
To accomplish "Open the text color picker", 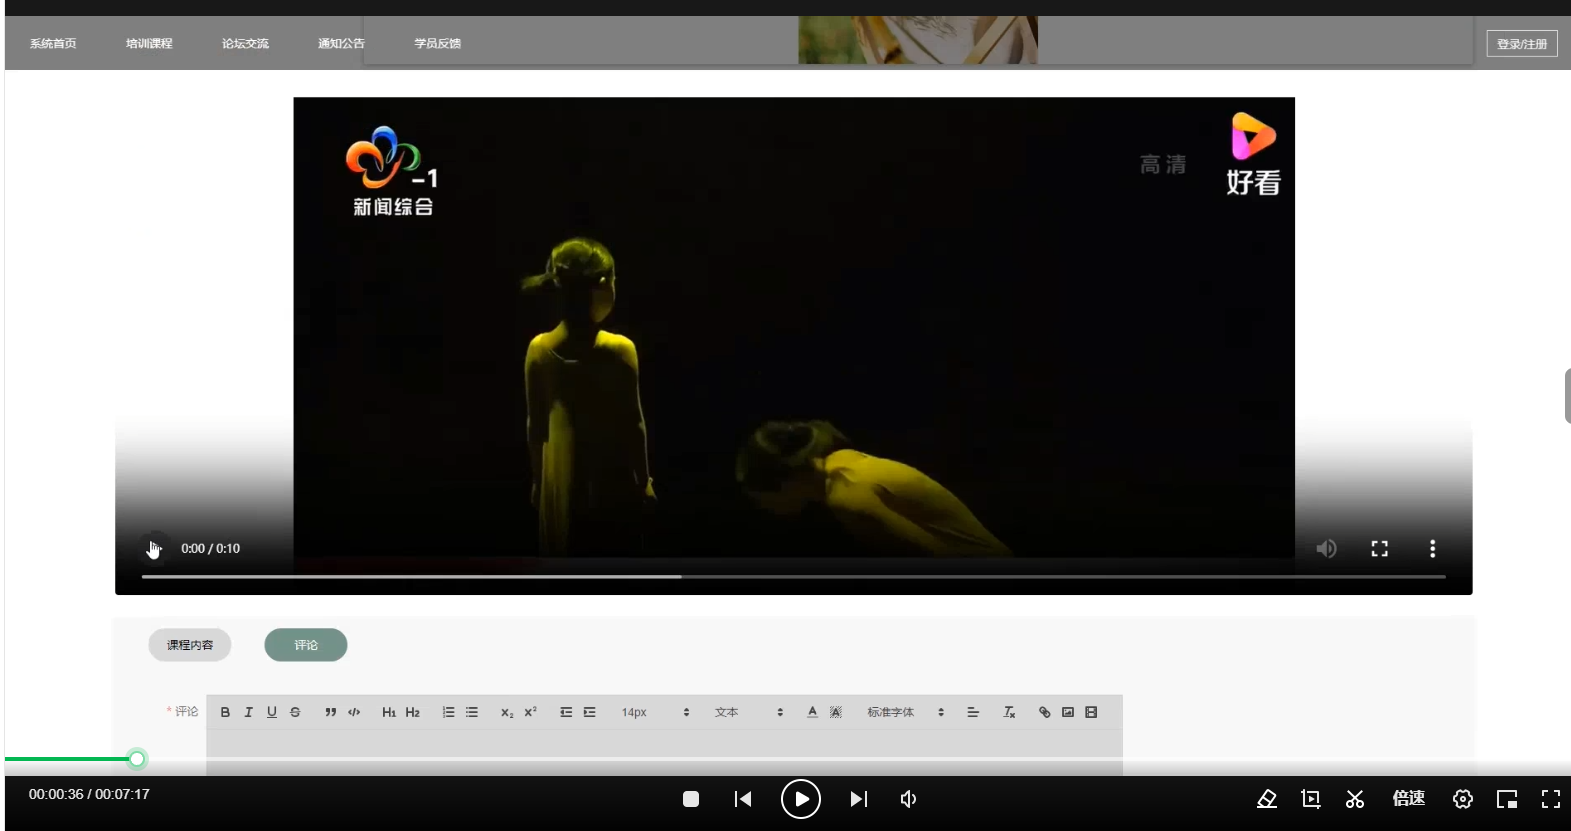I will point(812,712).
